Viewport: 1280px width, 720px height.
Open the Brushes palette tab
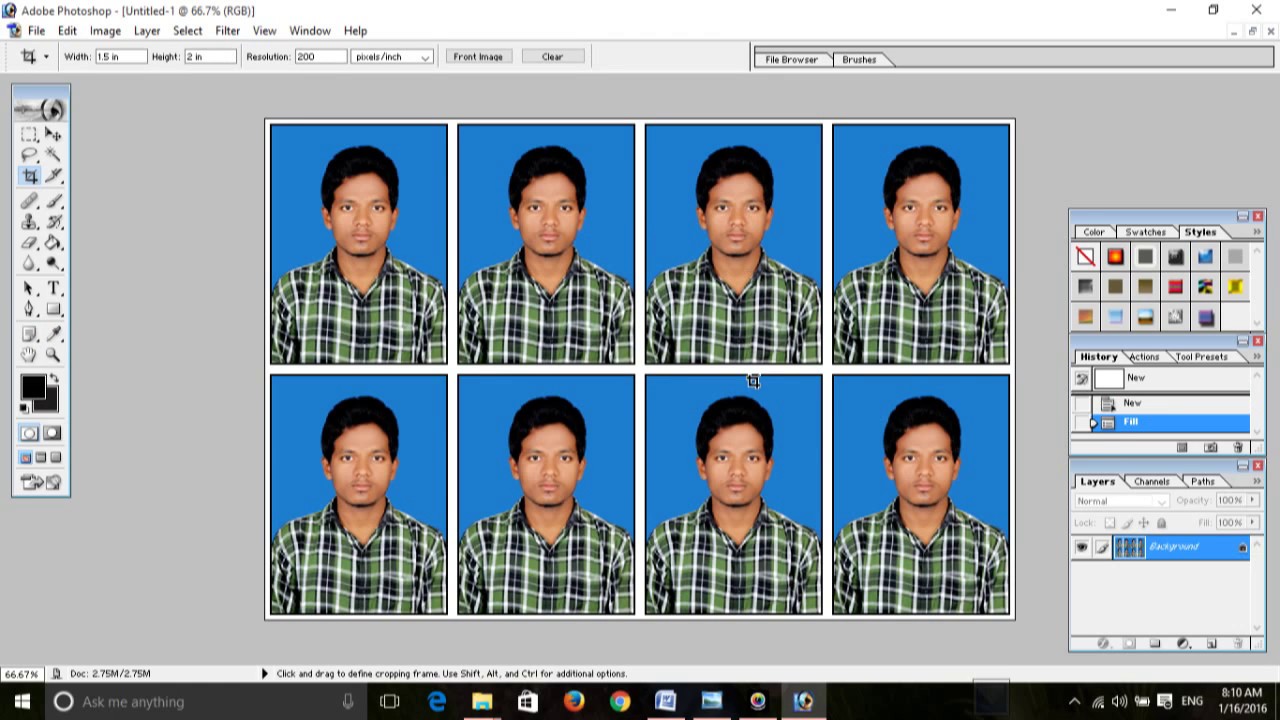click(x=859, y=60)
